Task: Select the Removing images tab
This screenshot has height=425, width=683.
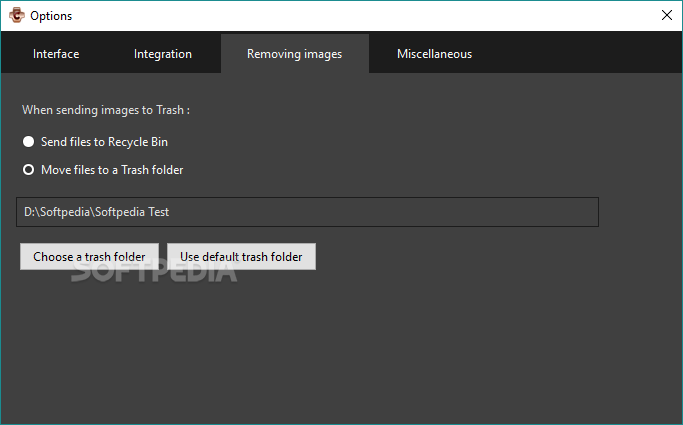Action: pyautogui.click(x=295, y=54)
